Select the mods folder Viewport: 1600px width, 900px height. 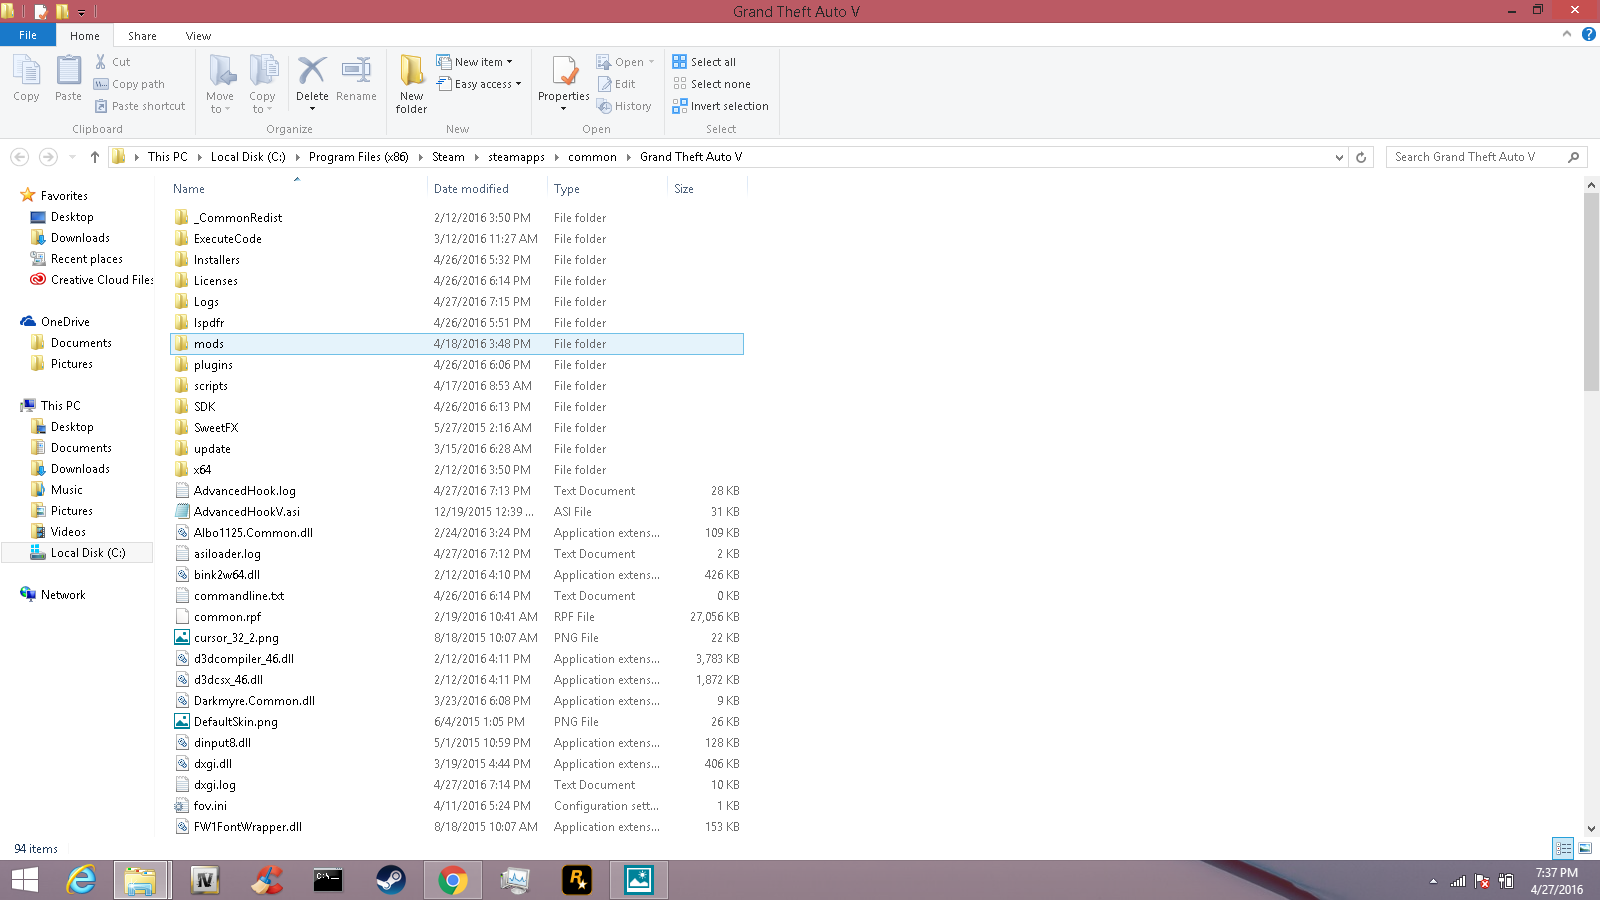(x=457, y=344)
